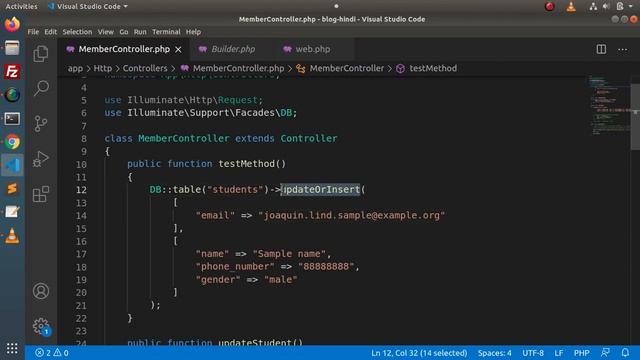Open the Run menu
The image size is (640, 360).
pos(140,32)
